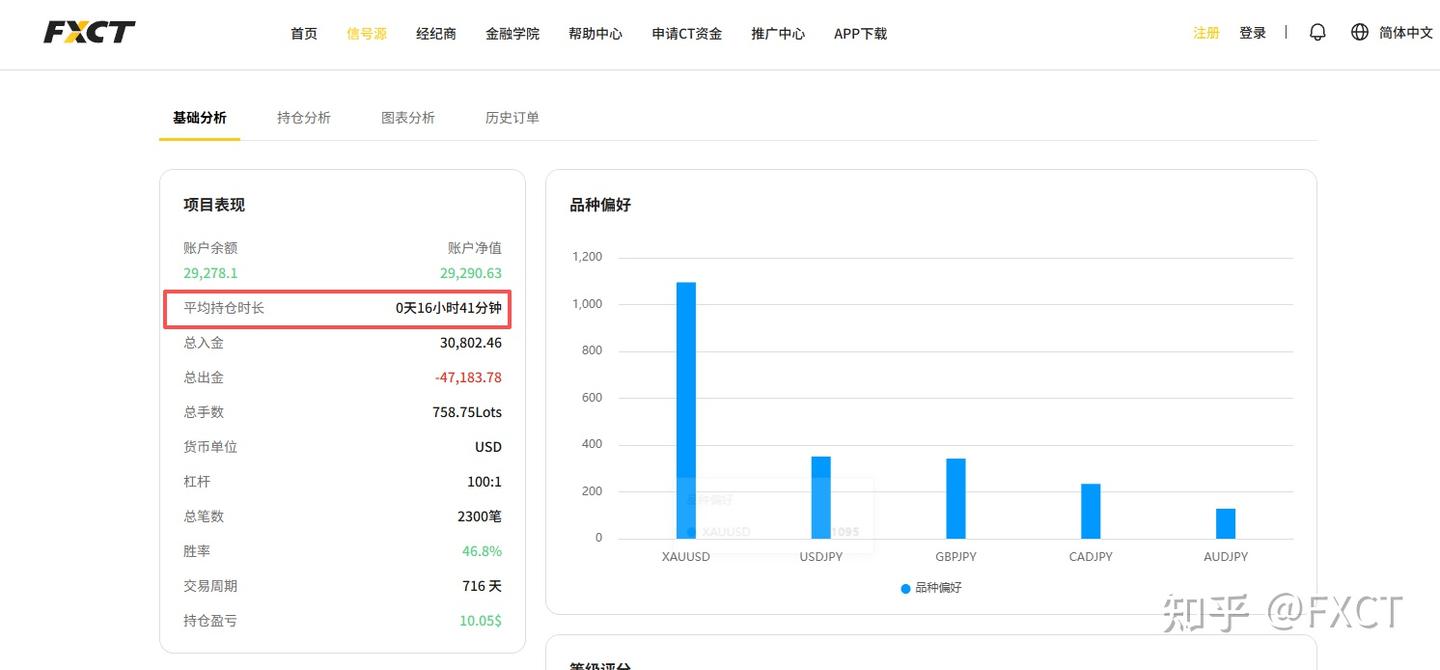Screen dimensions: 1440x670
Task: Click the 持仓盈亏 value 10.05$
Action: (x=481, y=621)
